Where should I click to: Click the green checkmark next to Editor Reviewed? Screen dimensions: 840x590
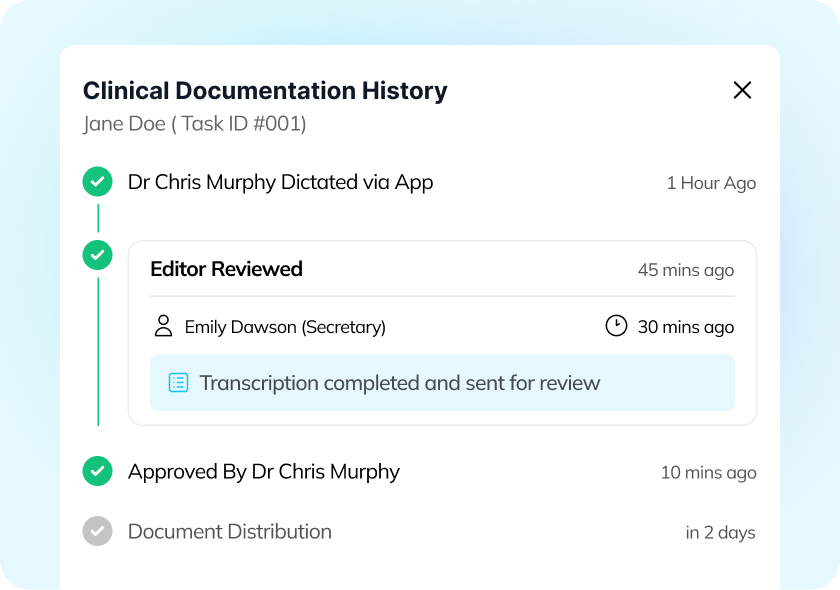pos(97,255)
